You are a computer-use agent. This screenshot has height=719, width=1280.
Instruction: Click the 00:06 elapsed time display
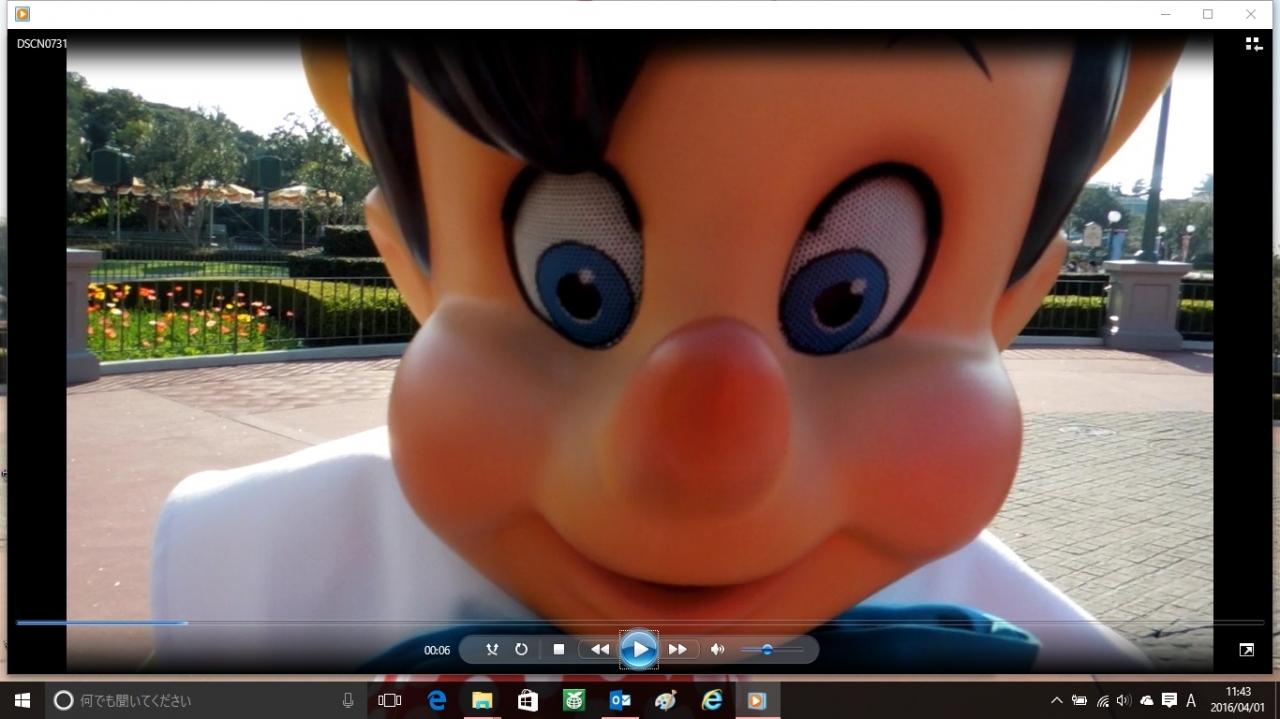pos(437,650)
